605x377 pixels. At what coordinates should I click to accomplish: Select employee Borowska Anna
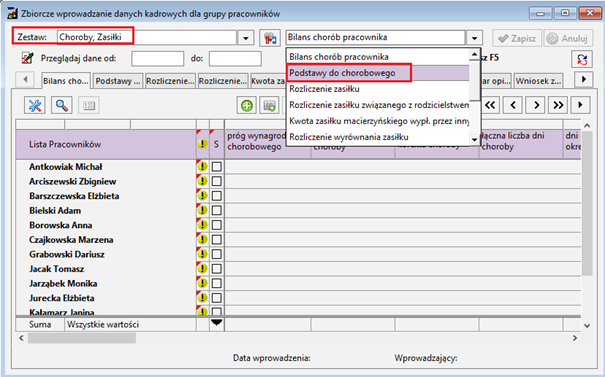pos(61,225)
